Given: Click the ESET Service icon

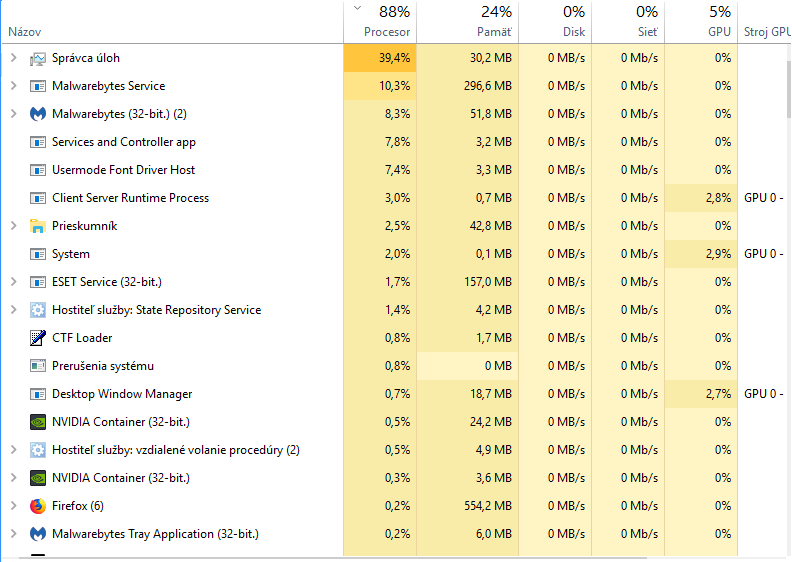Looking at the screenshot, I should [38, 282].
